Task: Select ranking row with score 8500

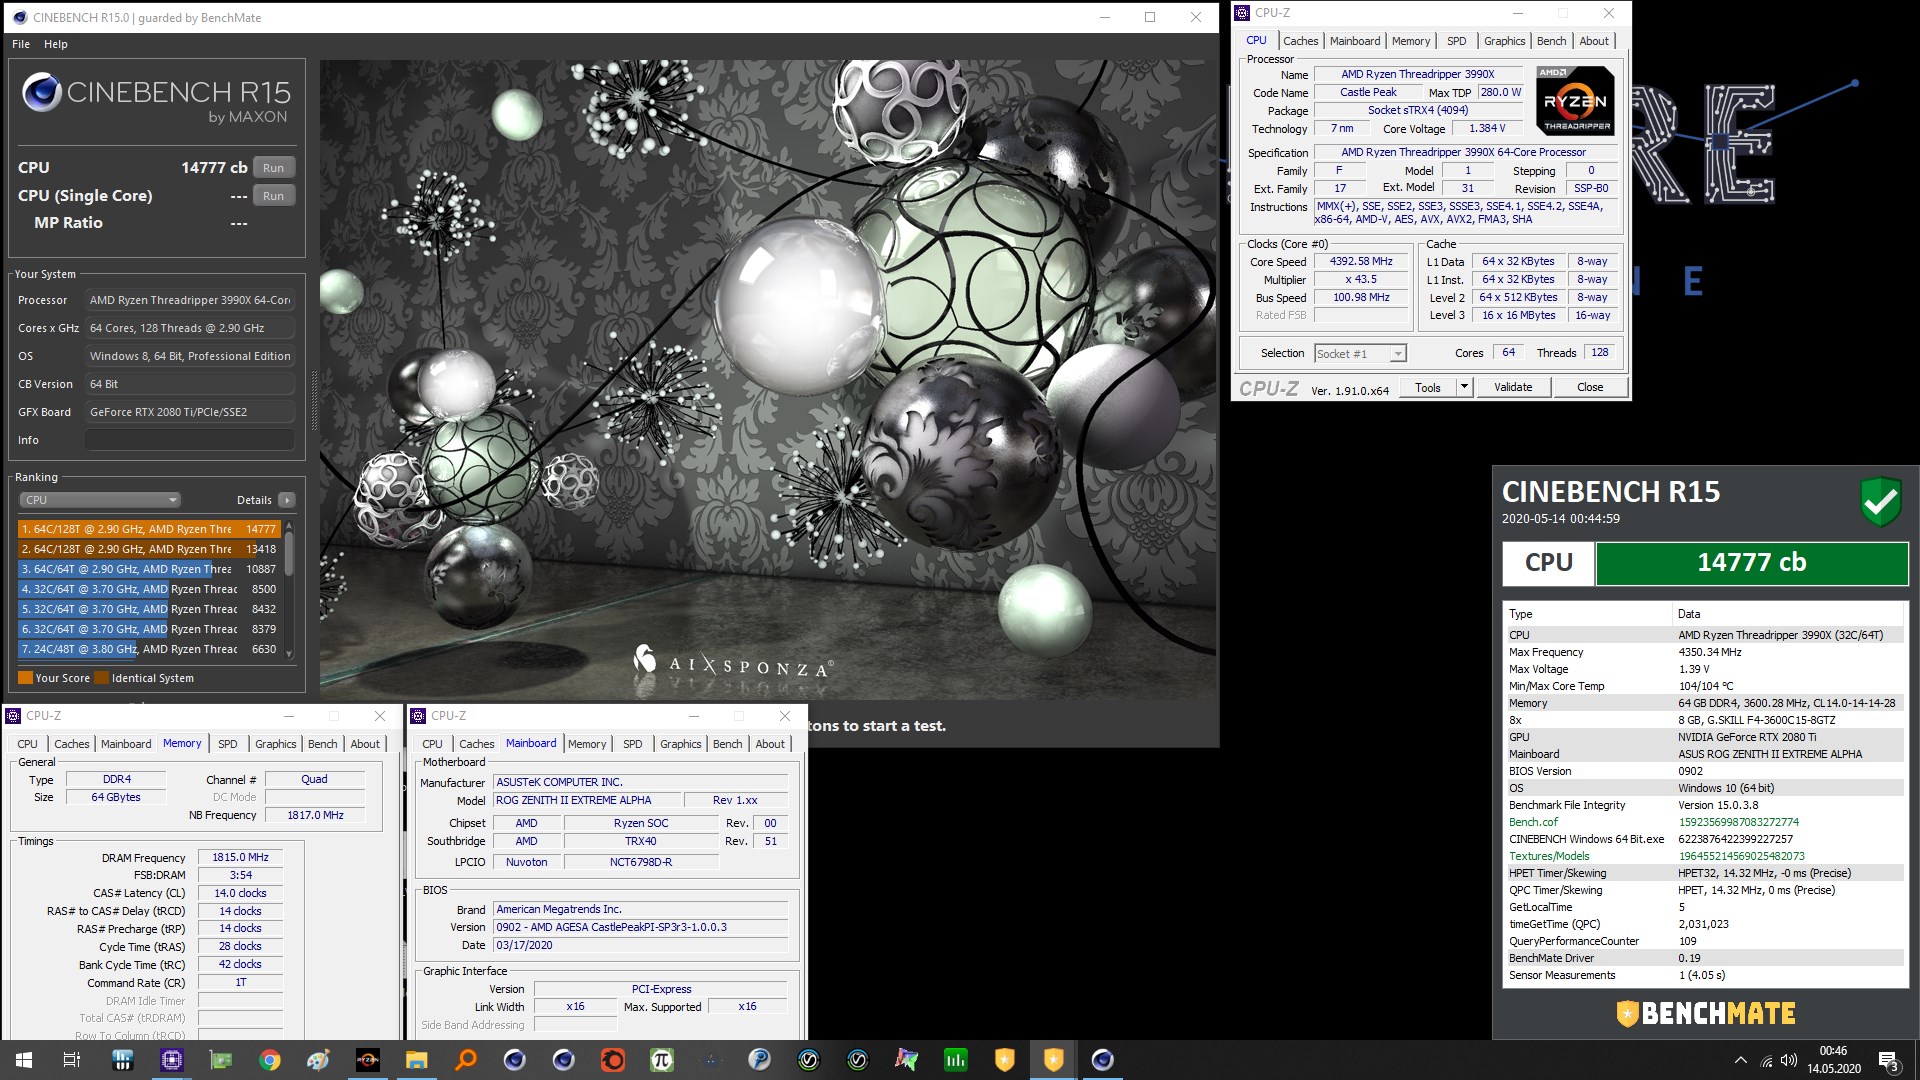Action: click(x=149, y=589)
